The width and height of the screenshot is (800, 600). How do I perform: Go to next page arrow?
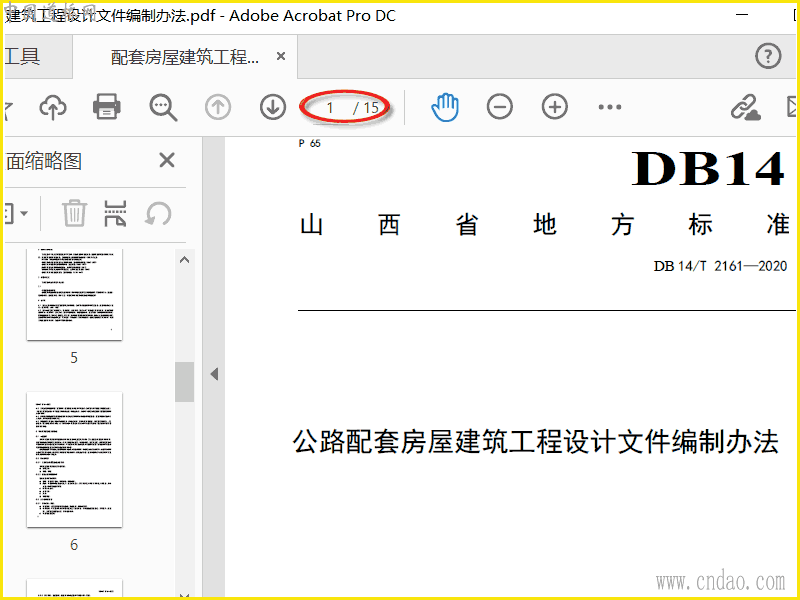click(x=273, y=107)
